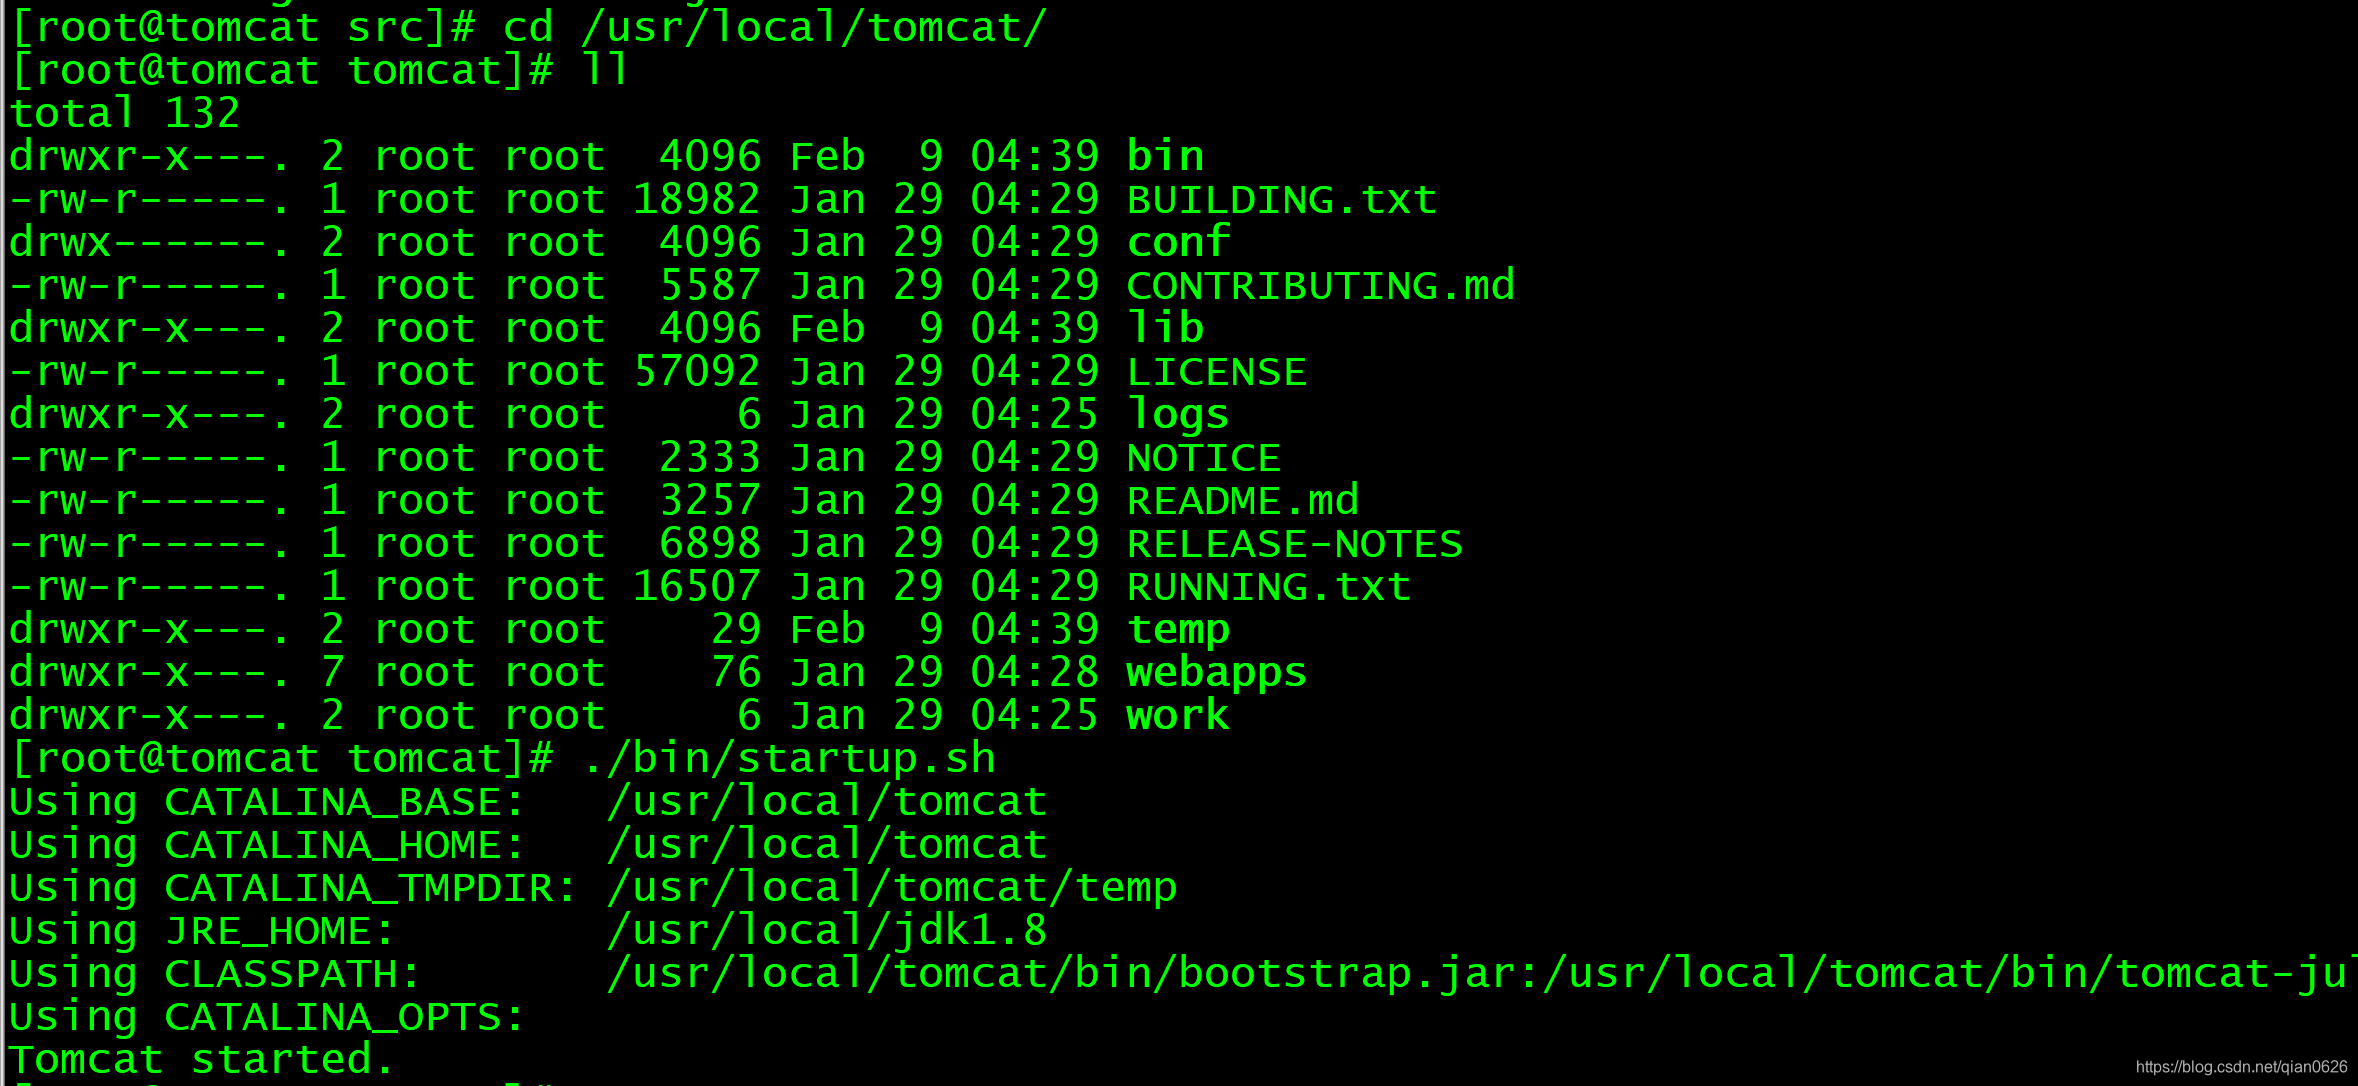Select file size 3257 for README.md
Screen dimensions: 2358x1086
(710, 500)
